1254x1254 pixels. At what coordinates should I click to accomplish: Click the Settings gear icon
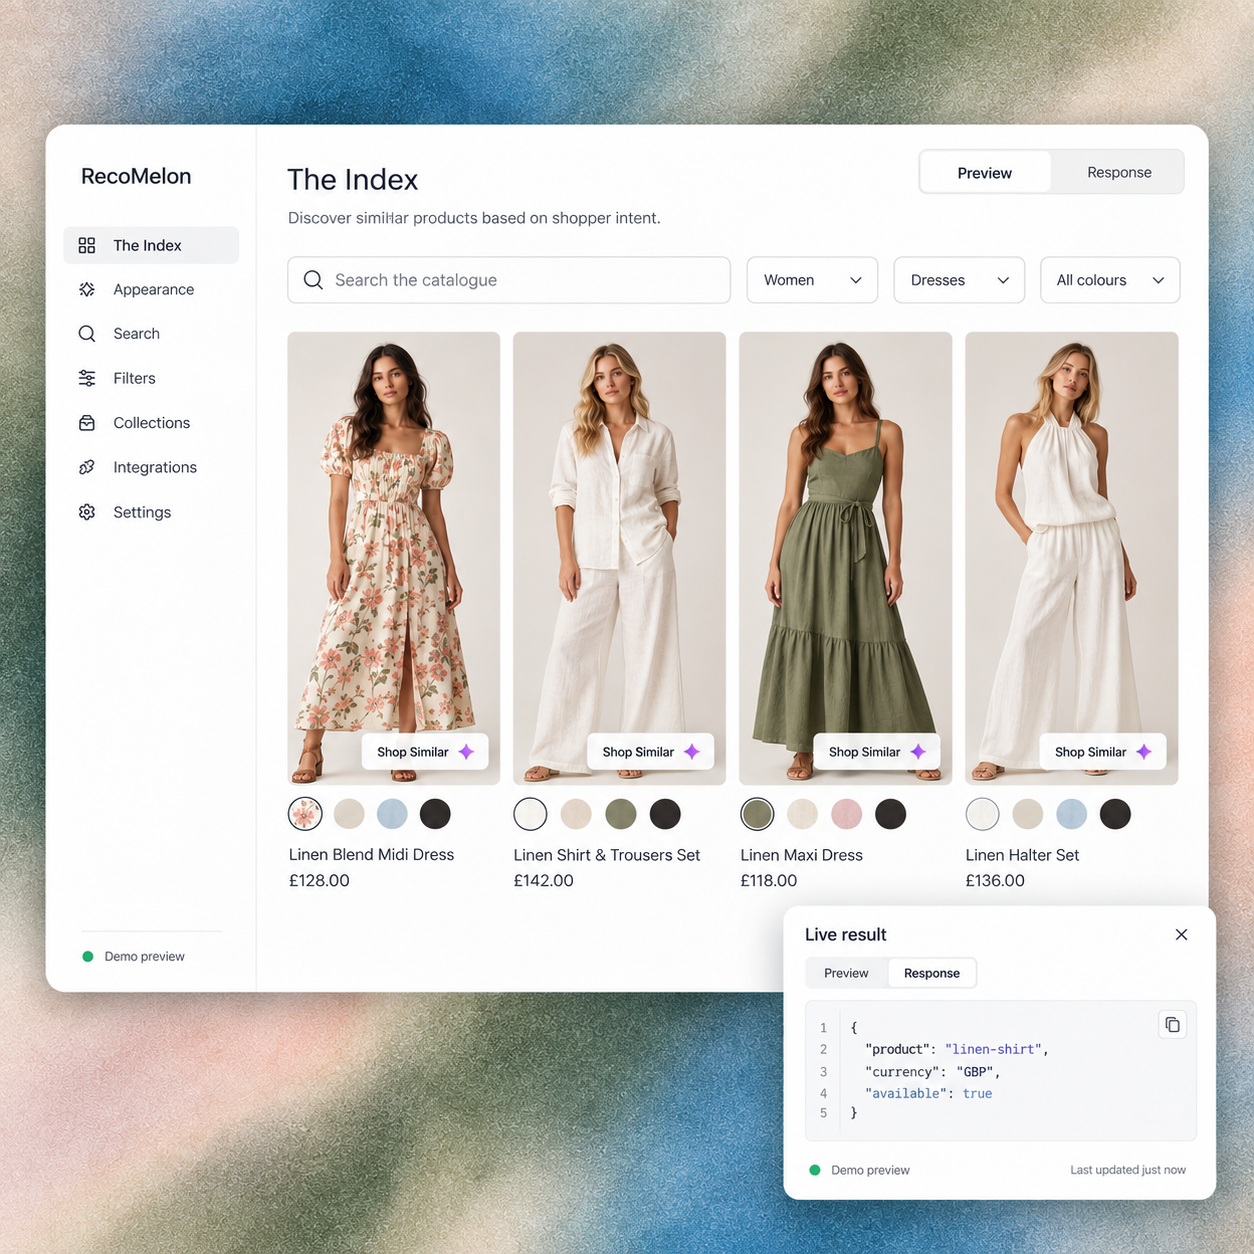(x=87, y=512)
